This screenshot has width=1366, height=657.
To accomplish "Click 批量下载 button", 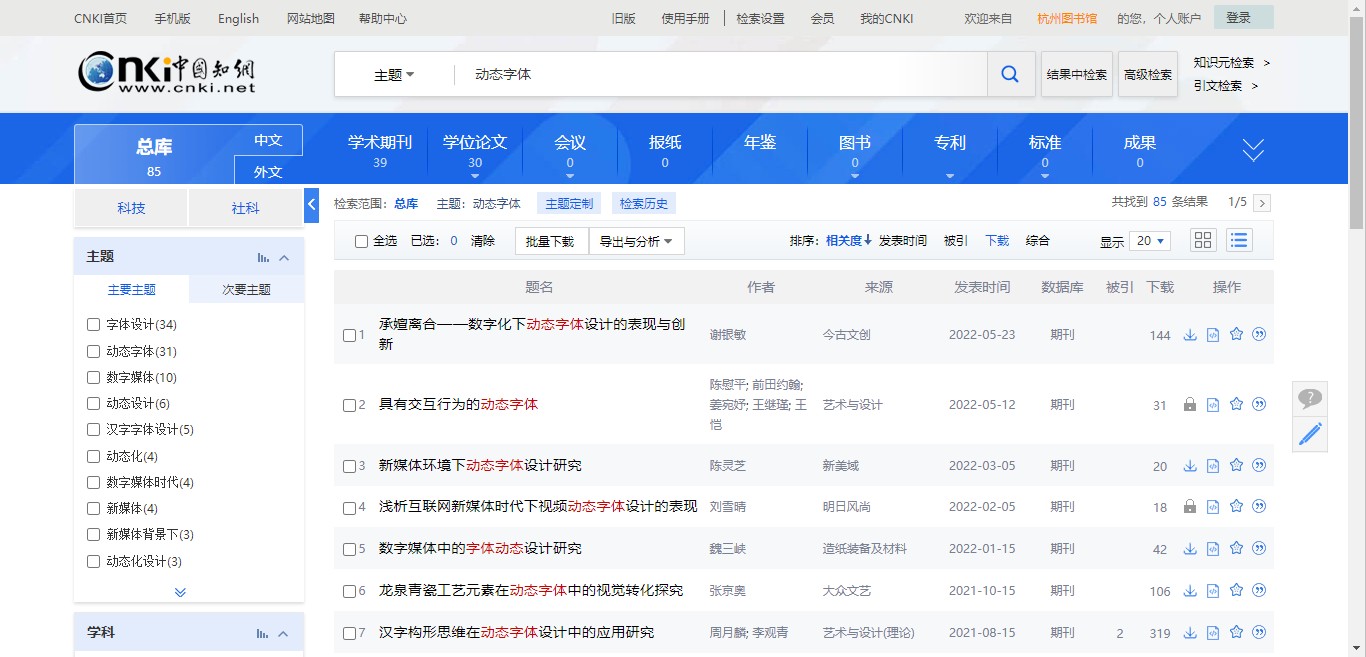I will (x=551, y=241).
